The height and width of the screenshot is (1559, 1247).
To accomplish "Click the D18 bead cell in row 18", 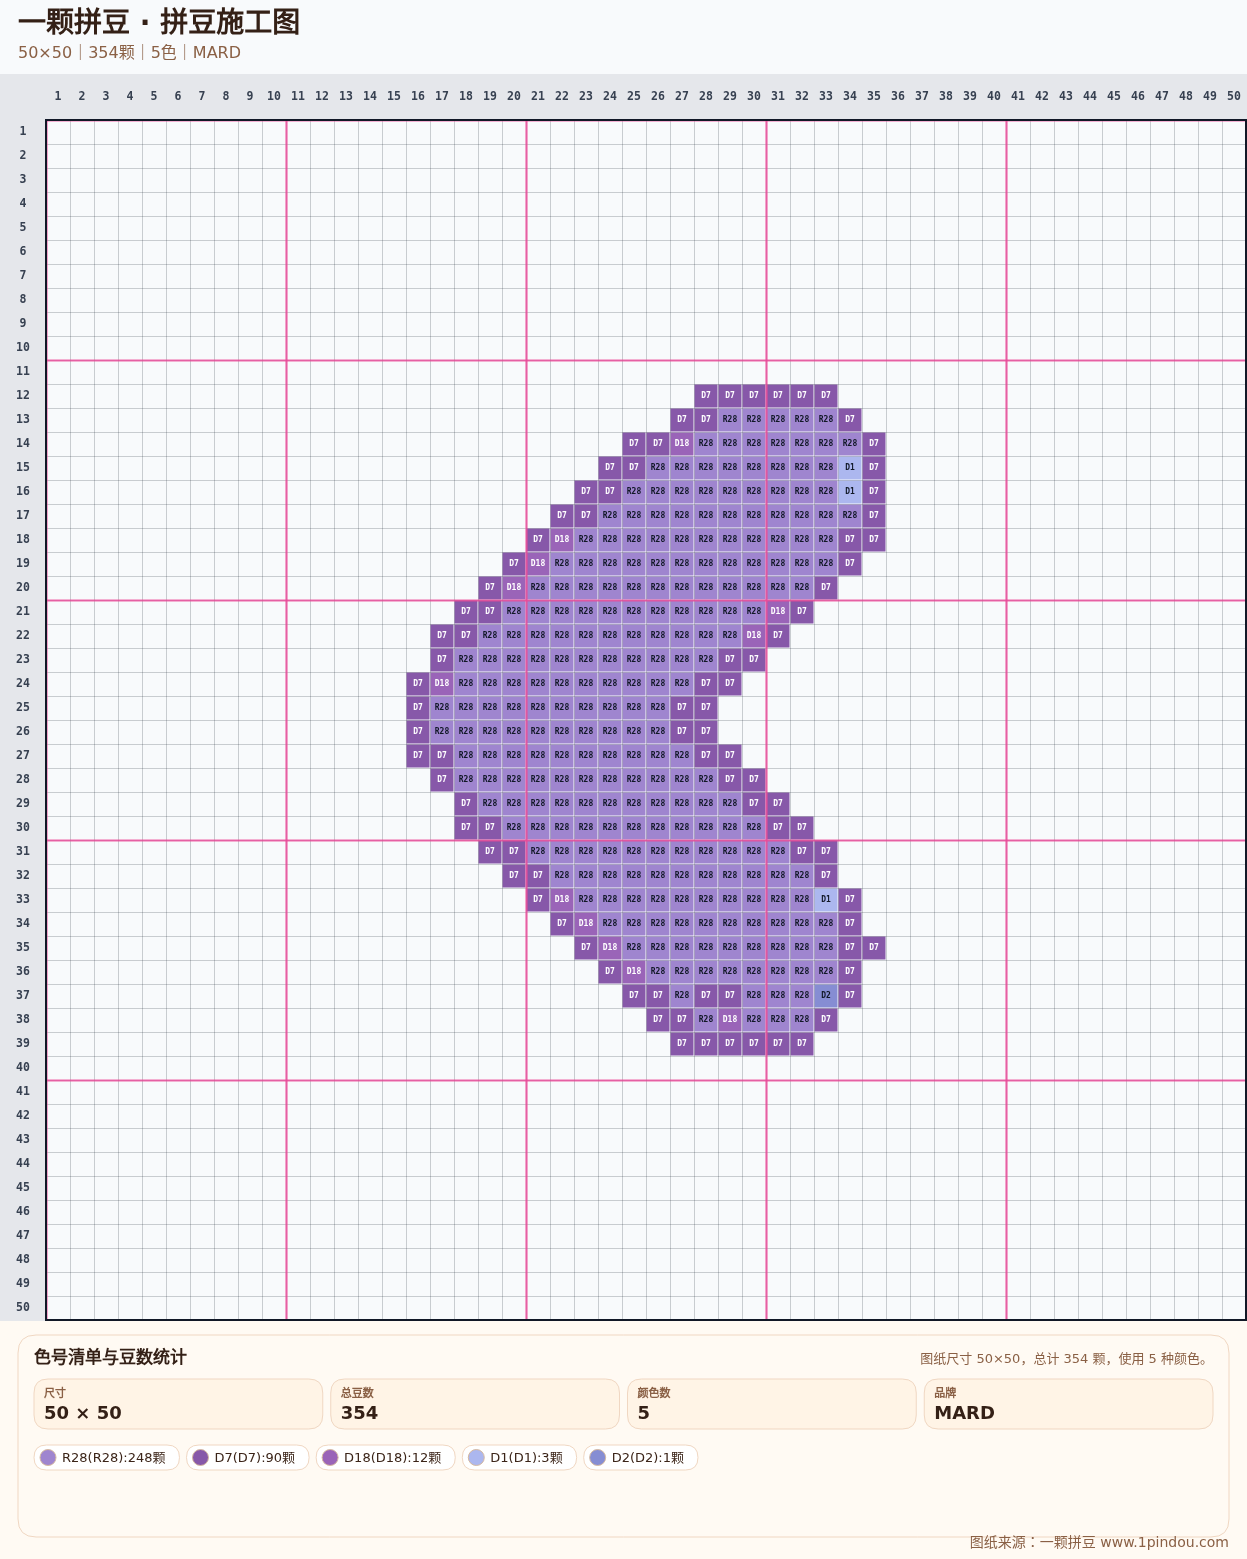I will click(x=562, y=539).
